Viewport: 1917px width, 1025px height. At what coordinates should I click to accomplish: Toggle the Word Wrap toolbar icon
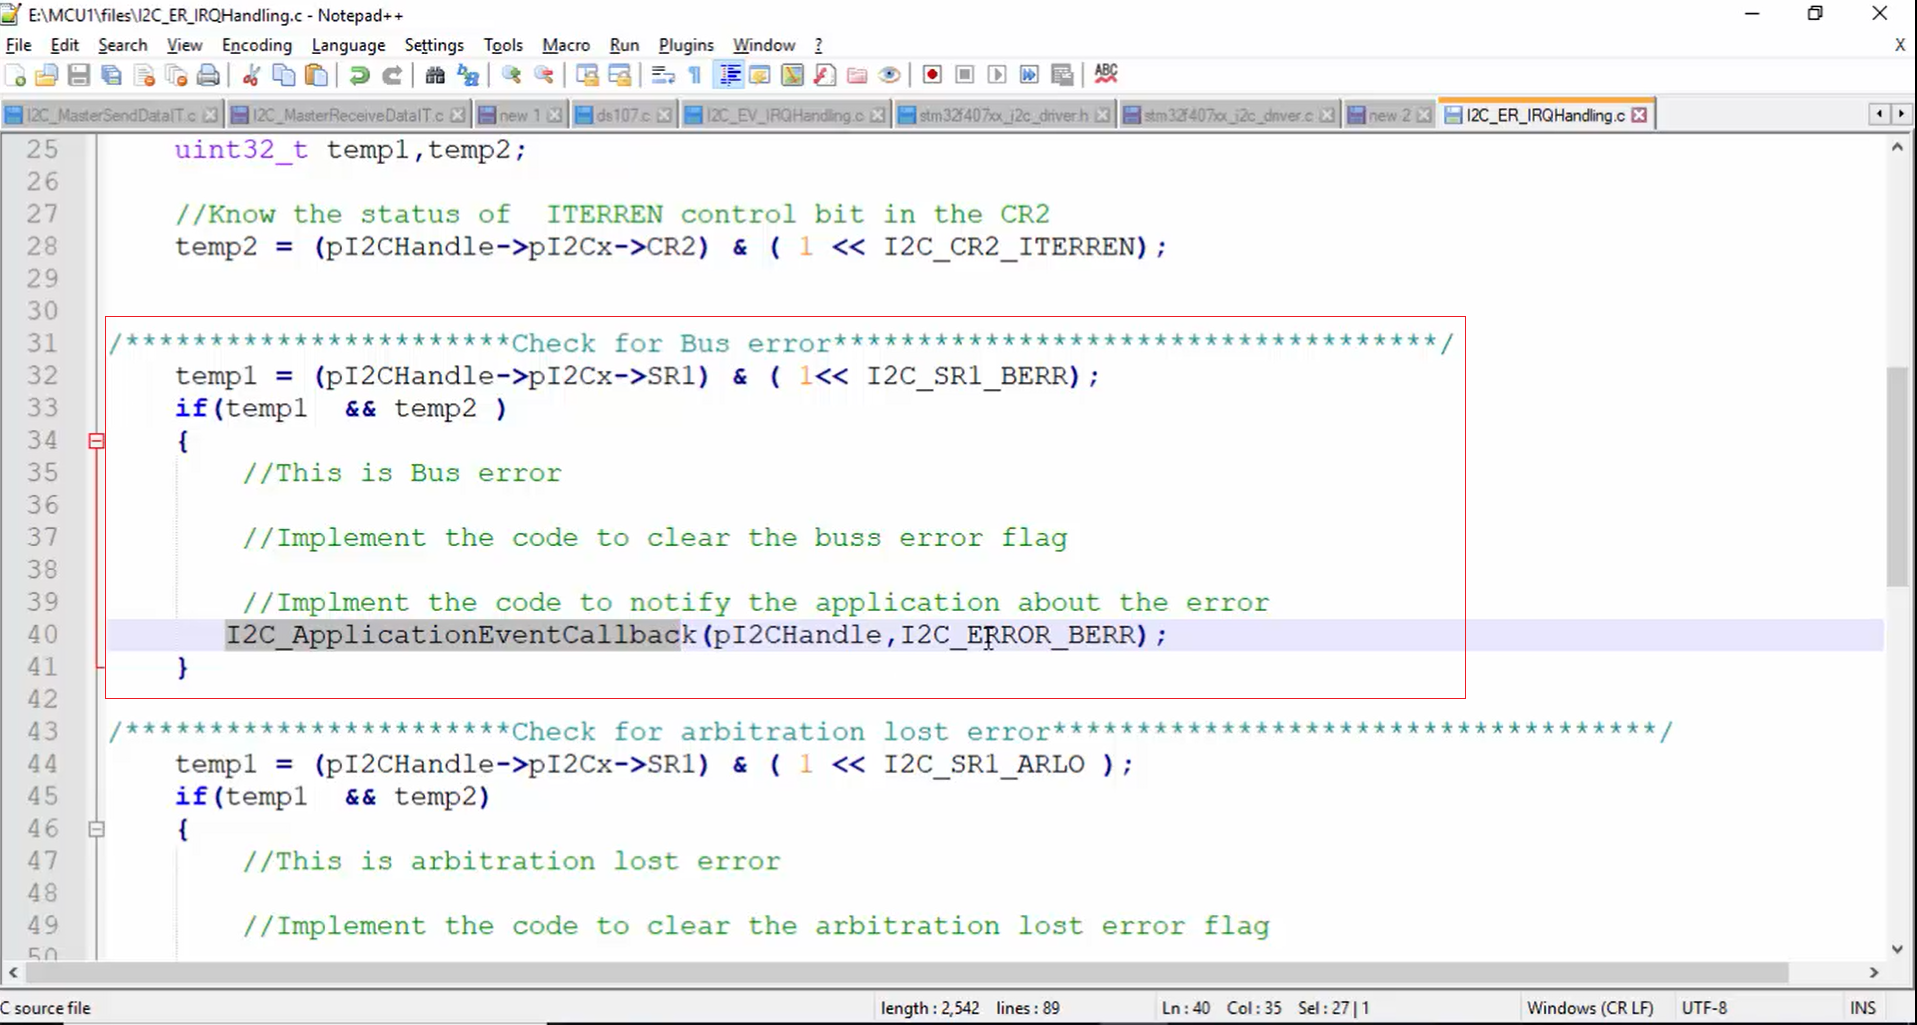(662, 75)
